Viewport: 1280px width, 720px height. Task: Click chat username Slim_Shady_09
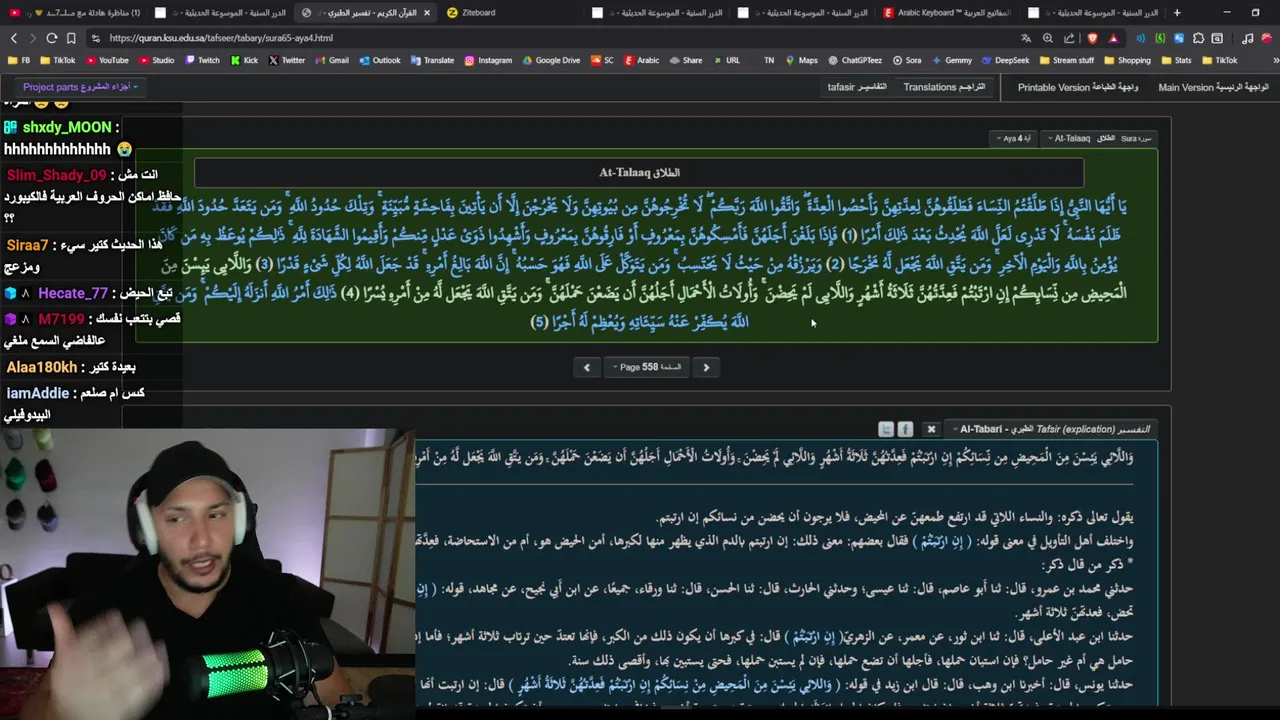tap(56, 175)
